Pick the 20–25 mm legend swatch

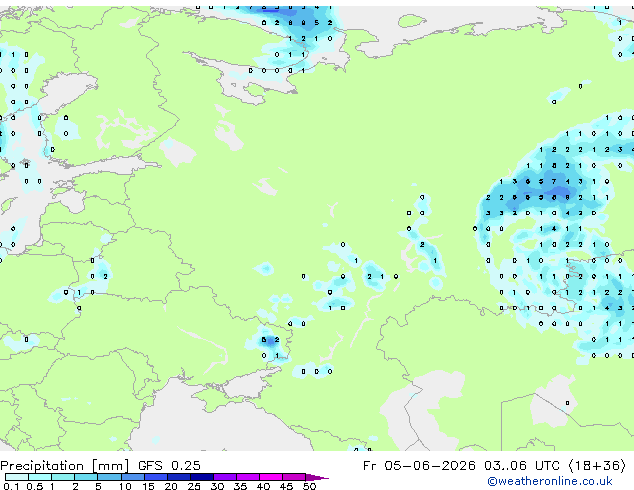tap(179, 477)
